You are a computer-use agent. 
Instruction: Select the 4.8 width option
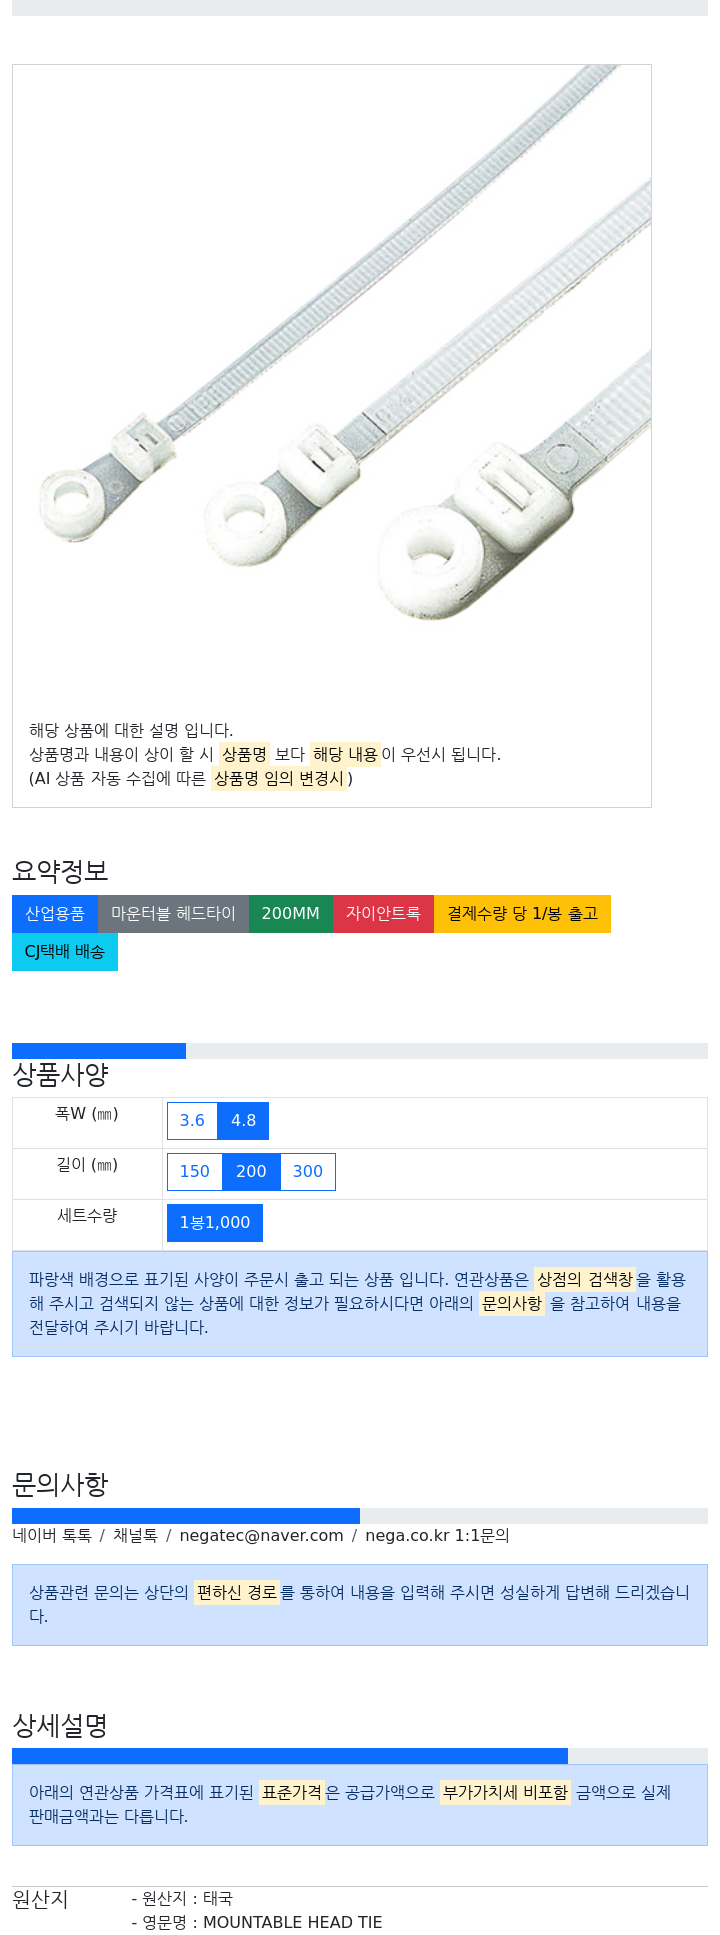(244, 1121)
